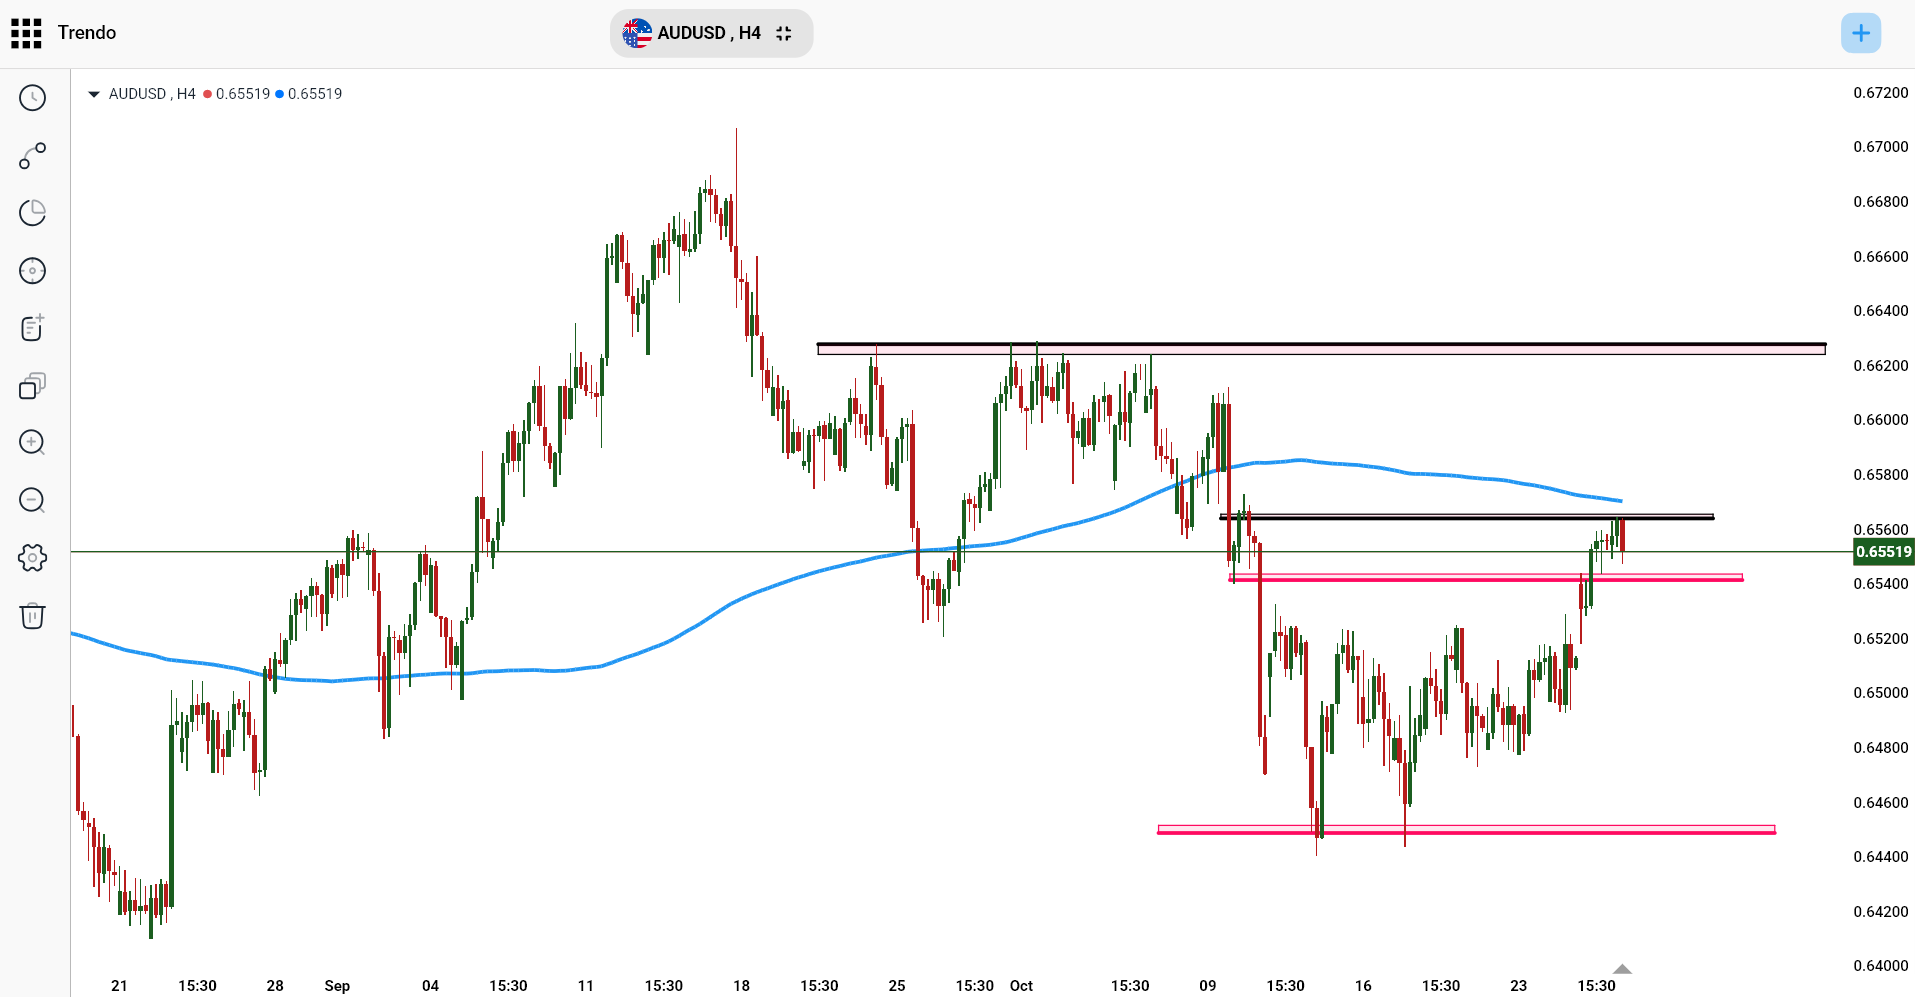Enable the crosshair tool
Screen dimensions: 1915x997
point(33,270)
